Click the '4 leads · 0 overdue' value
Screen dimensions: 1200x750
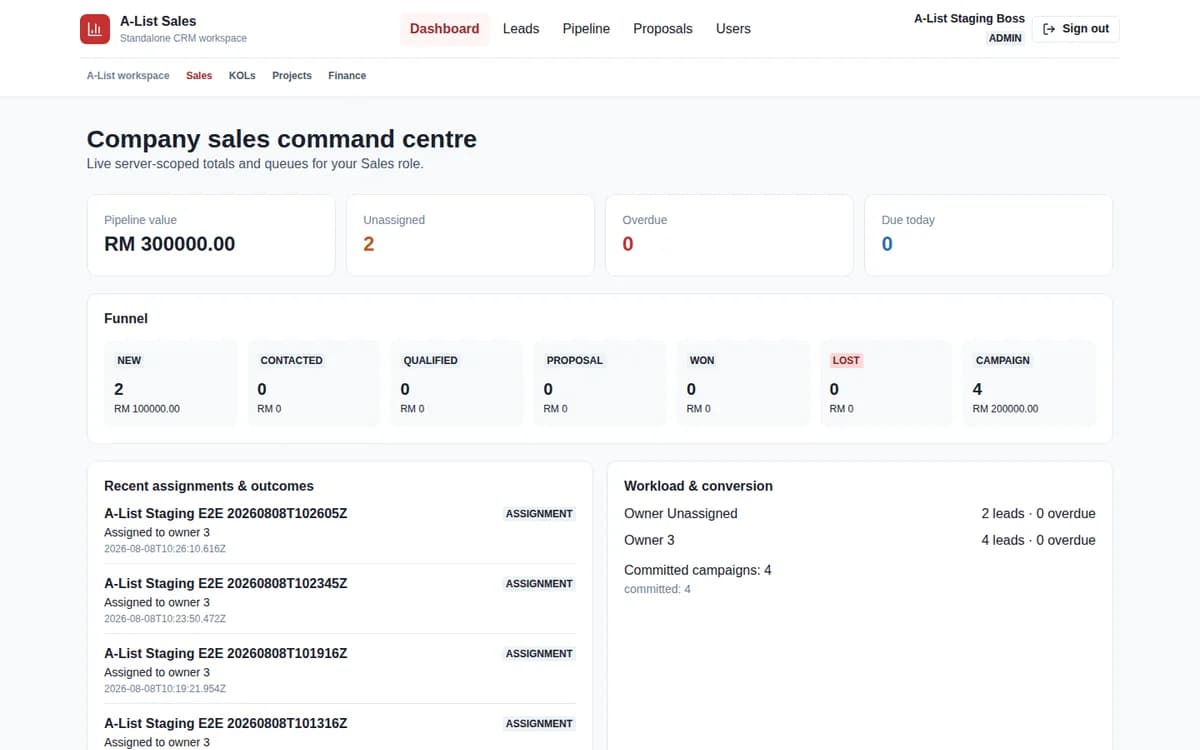[1038, 540]
